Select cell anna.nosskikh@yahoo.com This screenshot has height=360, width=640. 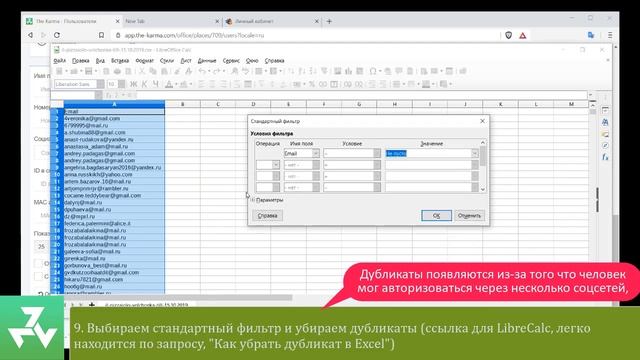[114, 174]
